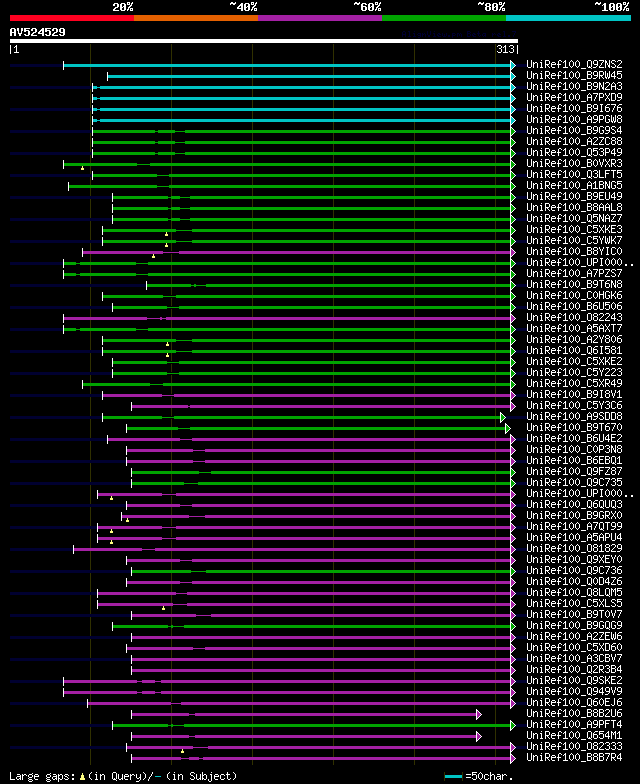Screen dimensions: 640x784
Task: Select the UniRef100_Q2R3B4 label
Action: (x=574, y=670)
